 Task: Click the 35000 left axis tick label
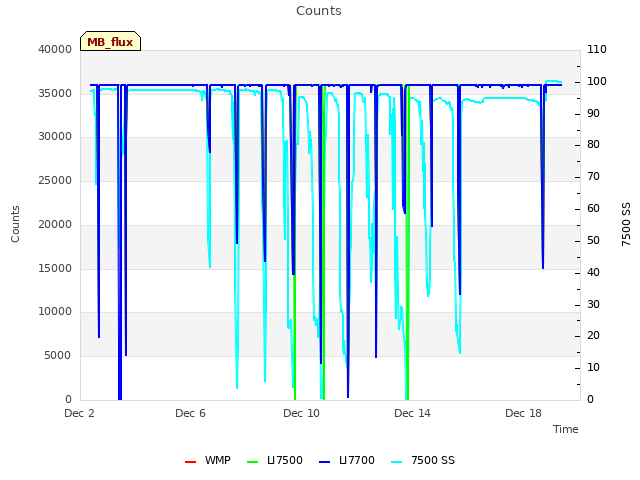[55, 93]
